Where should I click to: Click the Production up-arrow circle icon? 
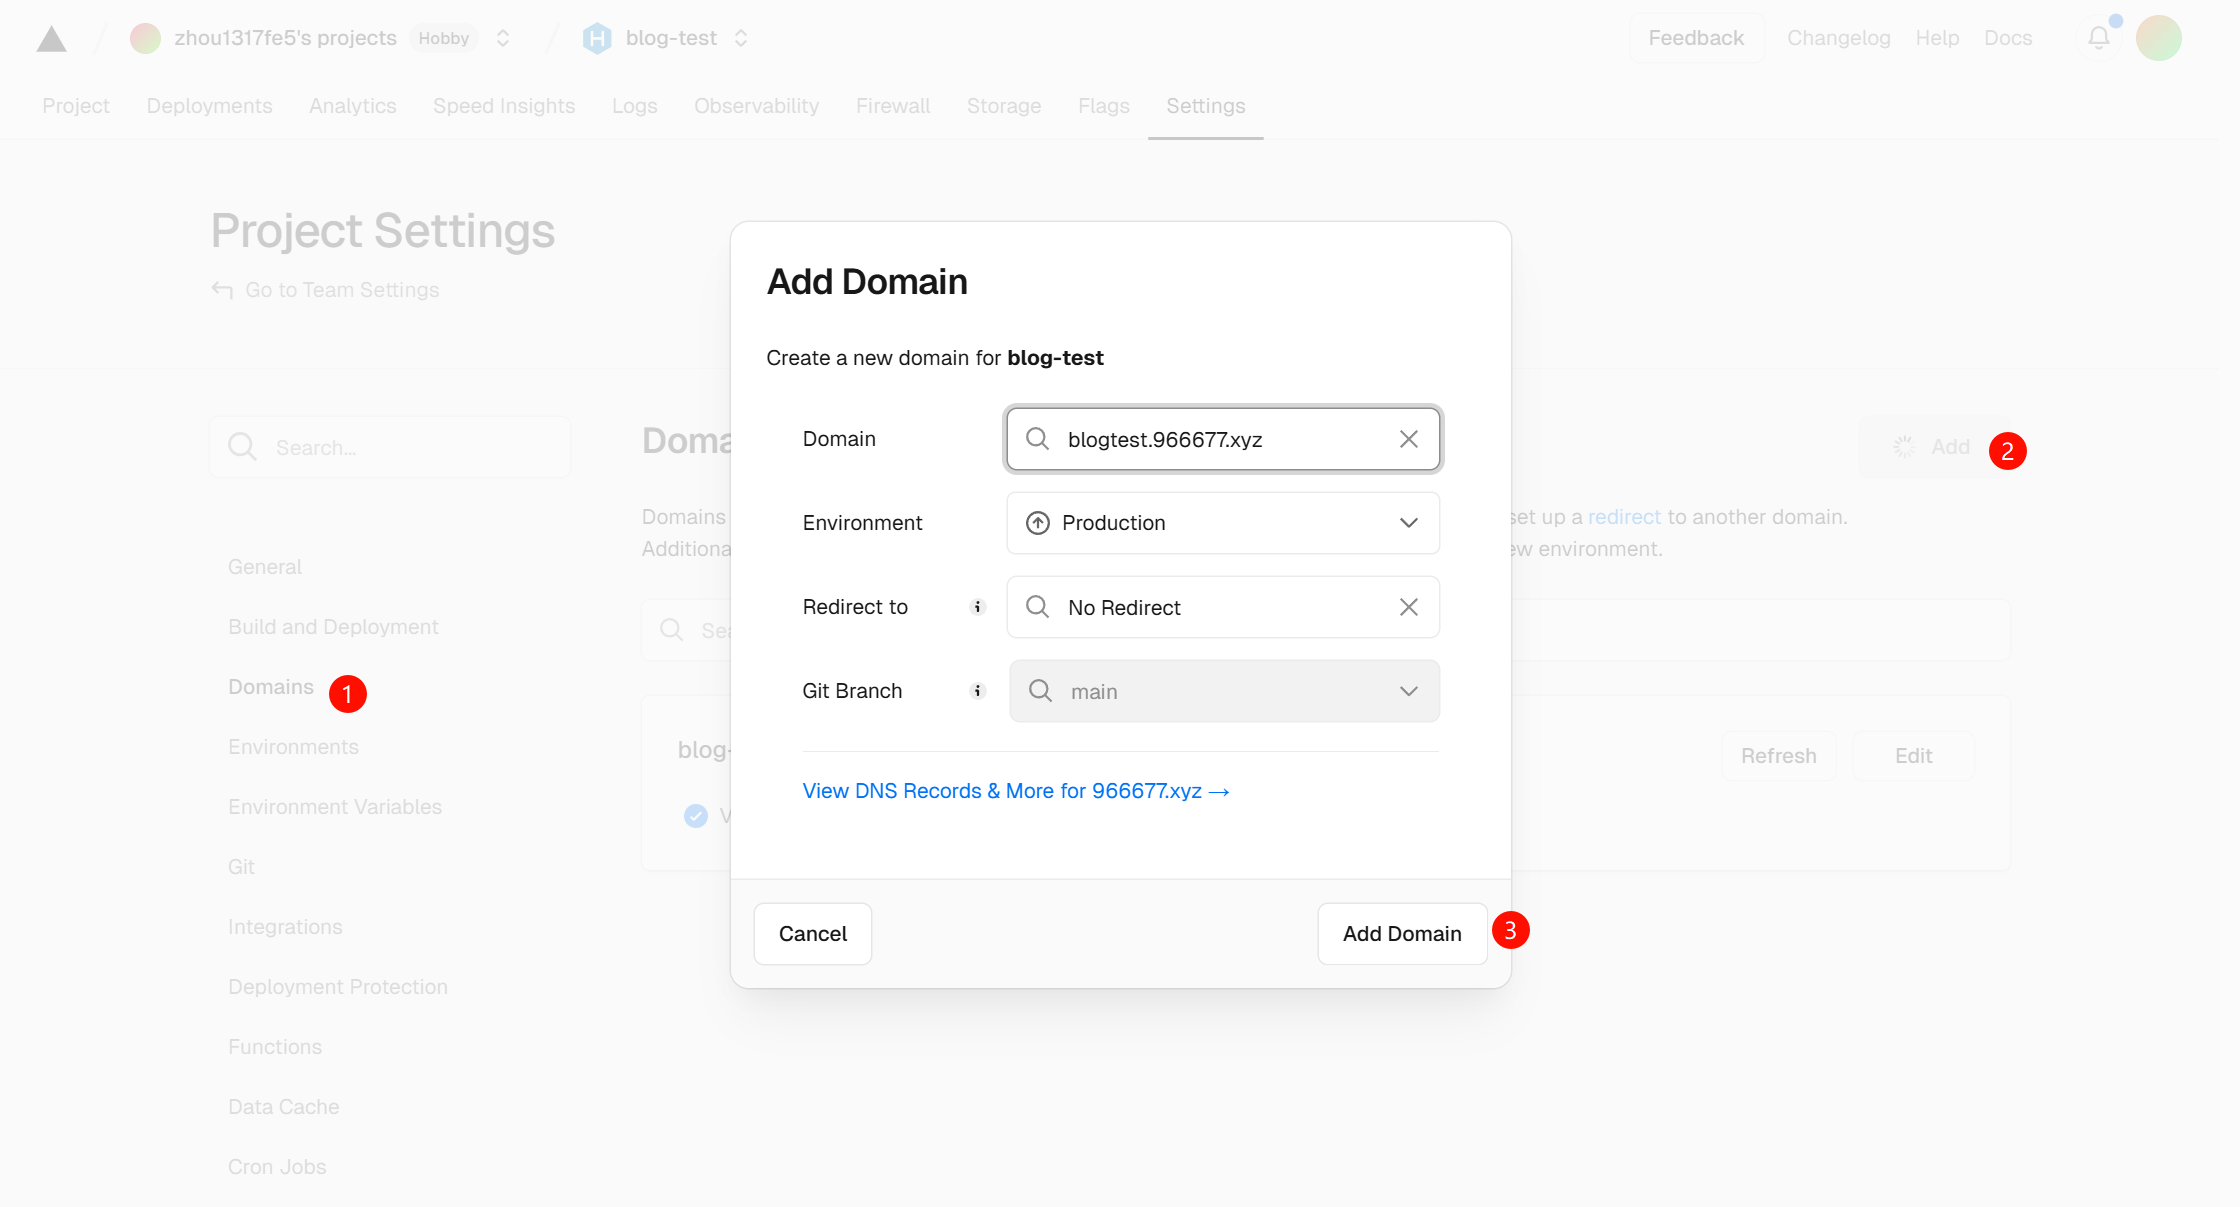(x=1038, y=523)
